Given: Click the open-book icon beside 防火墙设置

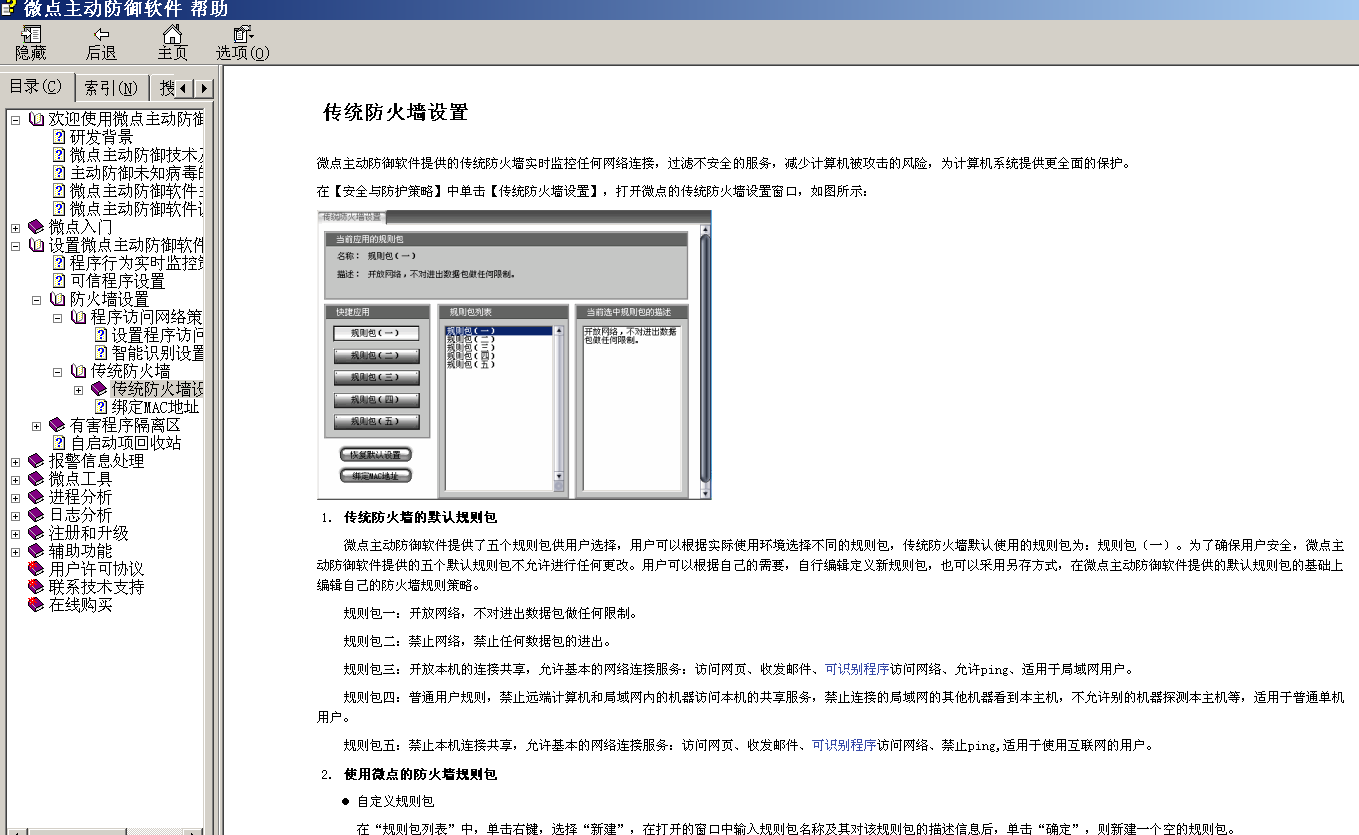Looking at the screenshot, I should pos(57,299).
